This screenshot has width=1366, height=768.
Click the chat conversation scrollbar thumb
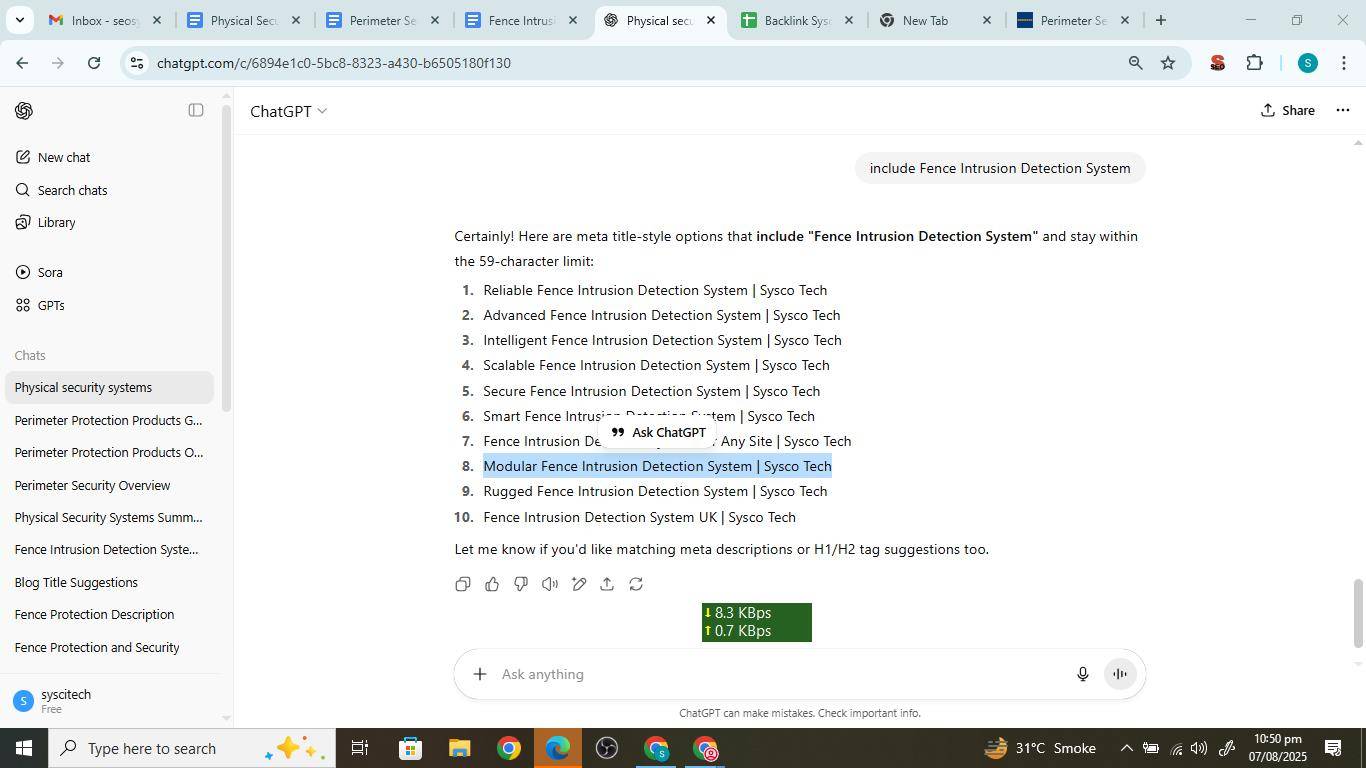coord(1358,613)
